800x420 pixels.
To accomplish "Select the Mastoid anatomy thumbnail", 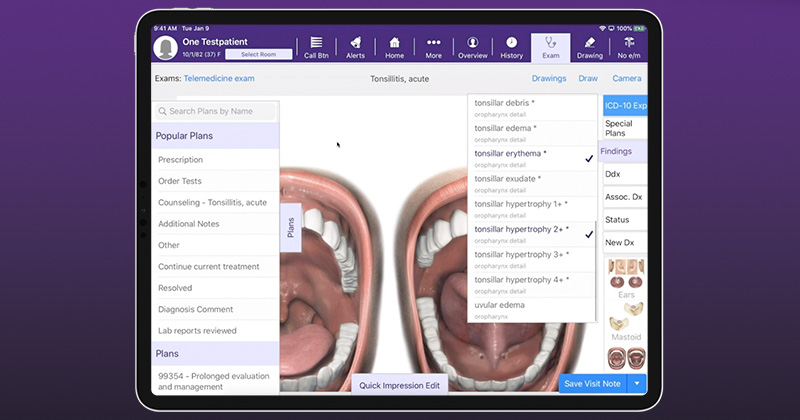I will (626, 322).
